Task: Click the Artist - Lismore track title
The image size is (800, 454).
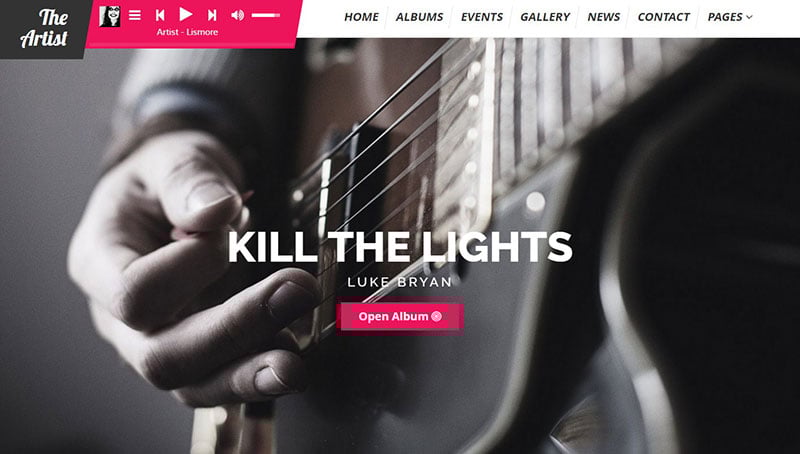Action: (x=187, y=32)
